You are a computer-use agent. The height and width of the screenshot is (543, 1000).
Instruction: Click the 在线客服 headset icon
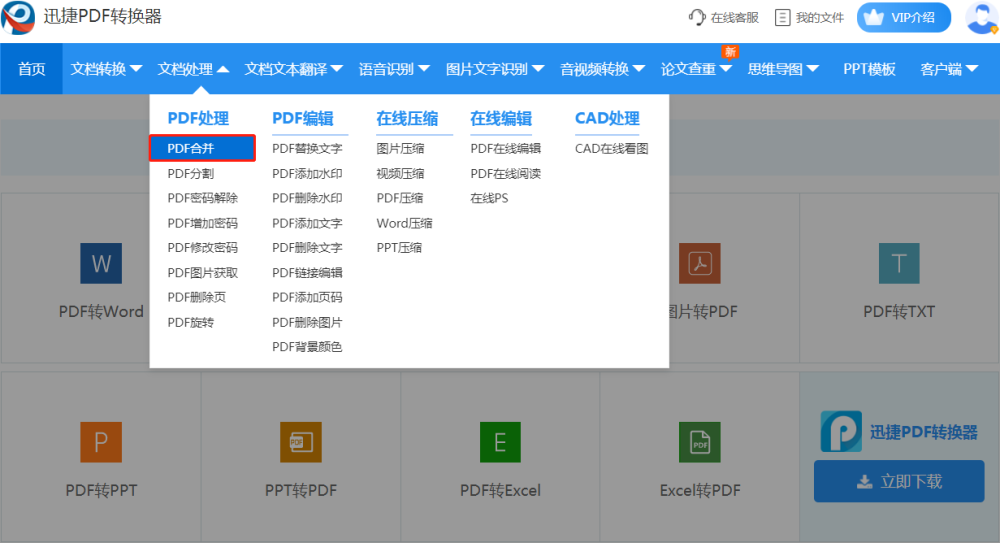697,17
